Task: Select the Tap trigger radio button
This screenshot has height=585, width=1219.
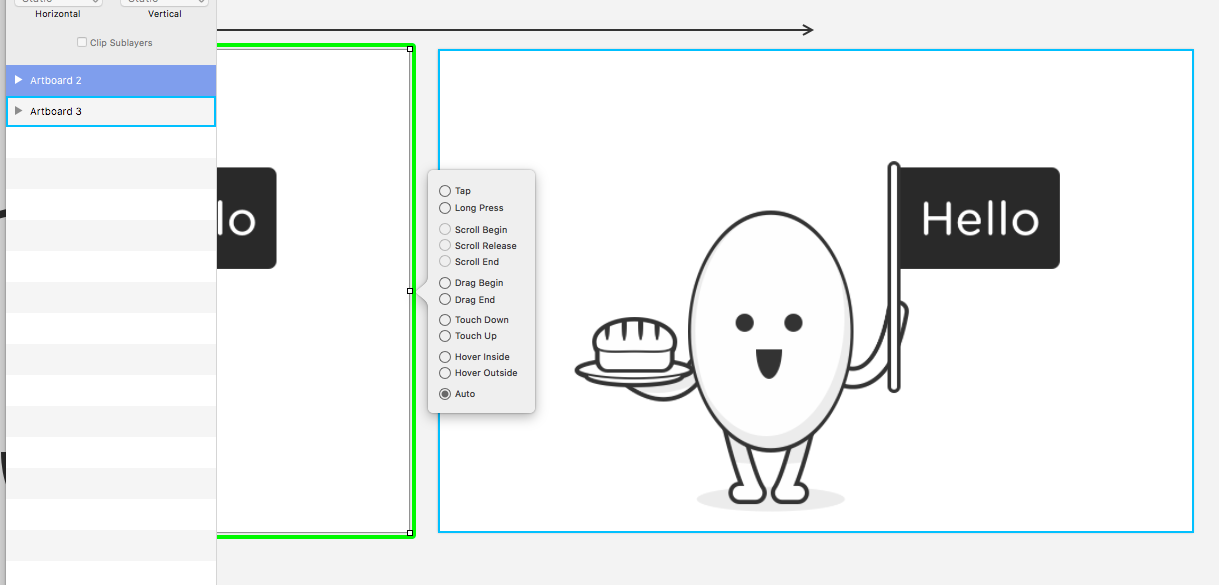Action: pyautogui.click(x=445, y=191)
